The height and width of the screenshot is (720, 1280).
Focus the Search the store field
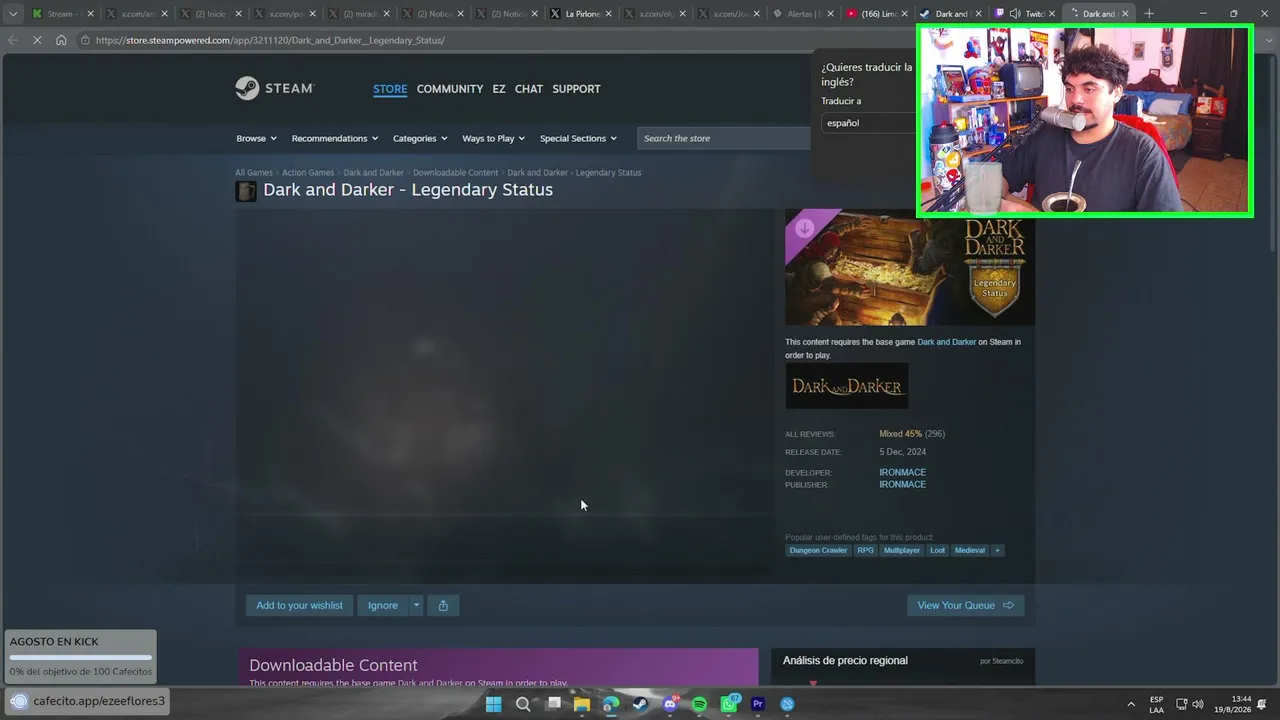[x=724, y=138]
